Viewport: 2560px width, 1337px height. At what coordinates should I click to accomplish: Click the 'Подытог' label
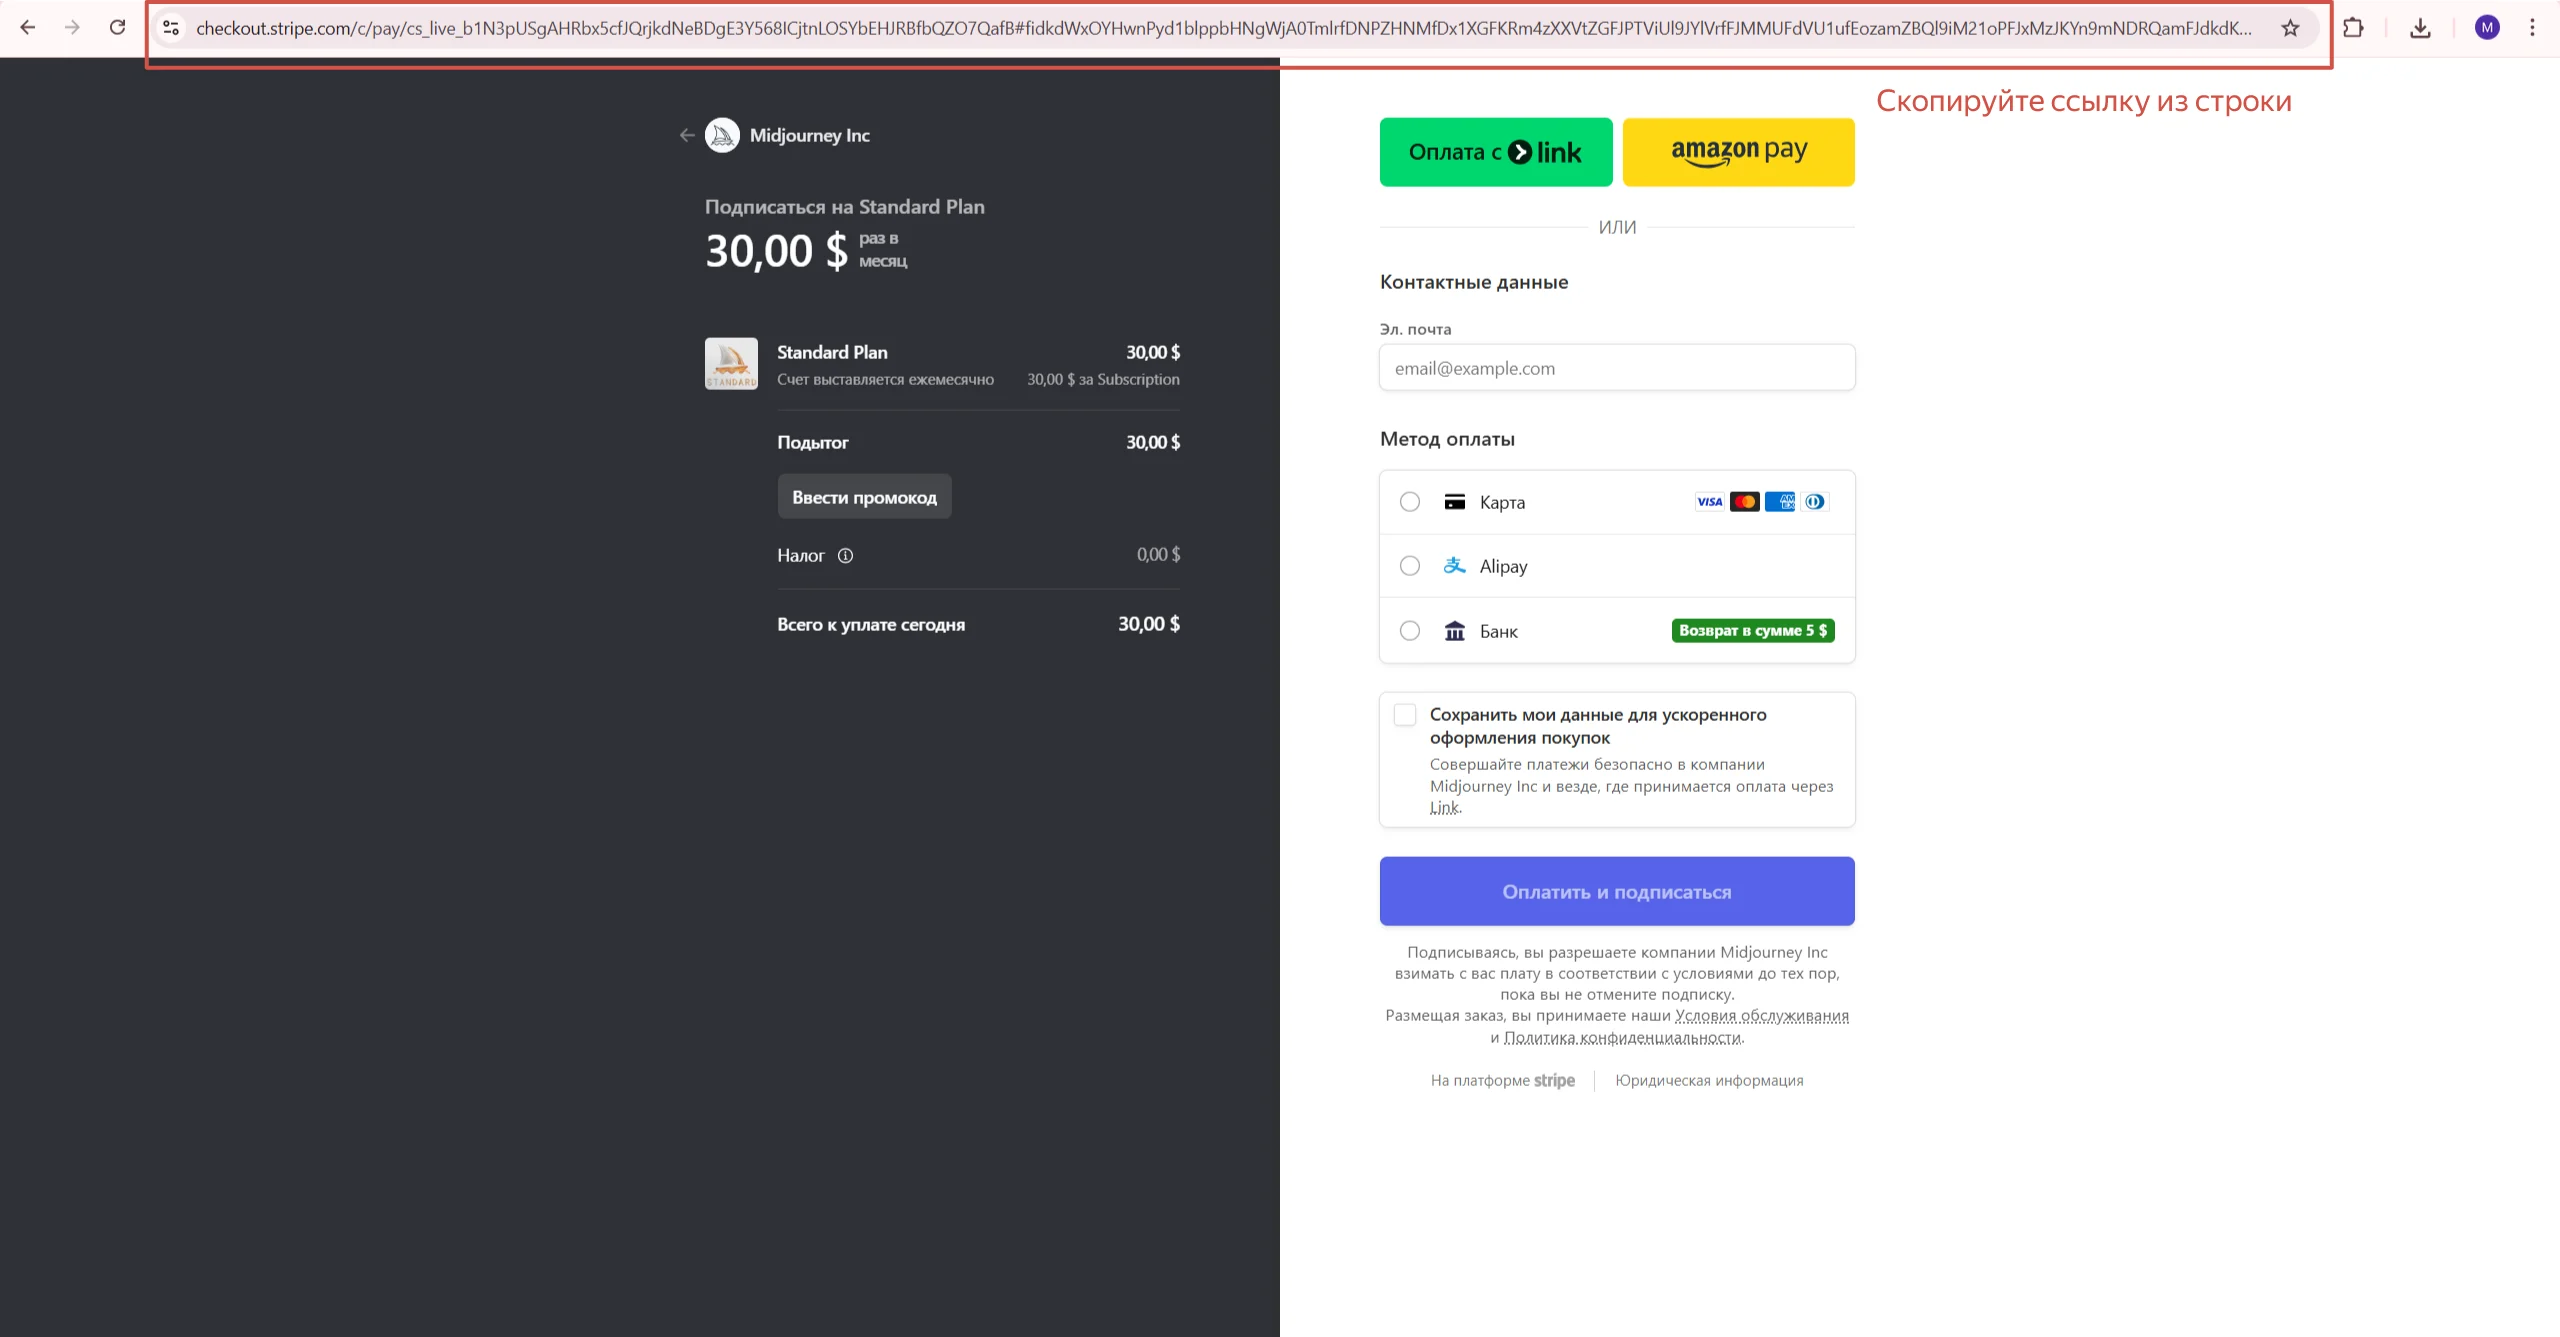[x=813, y=443]
